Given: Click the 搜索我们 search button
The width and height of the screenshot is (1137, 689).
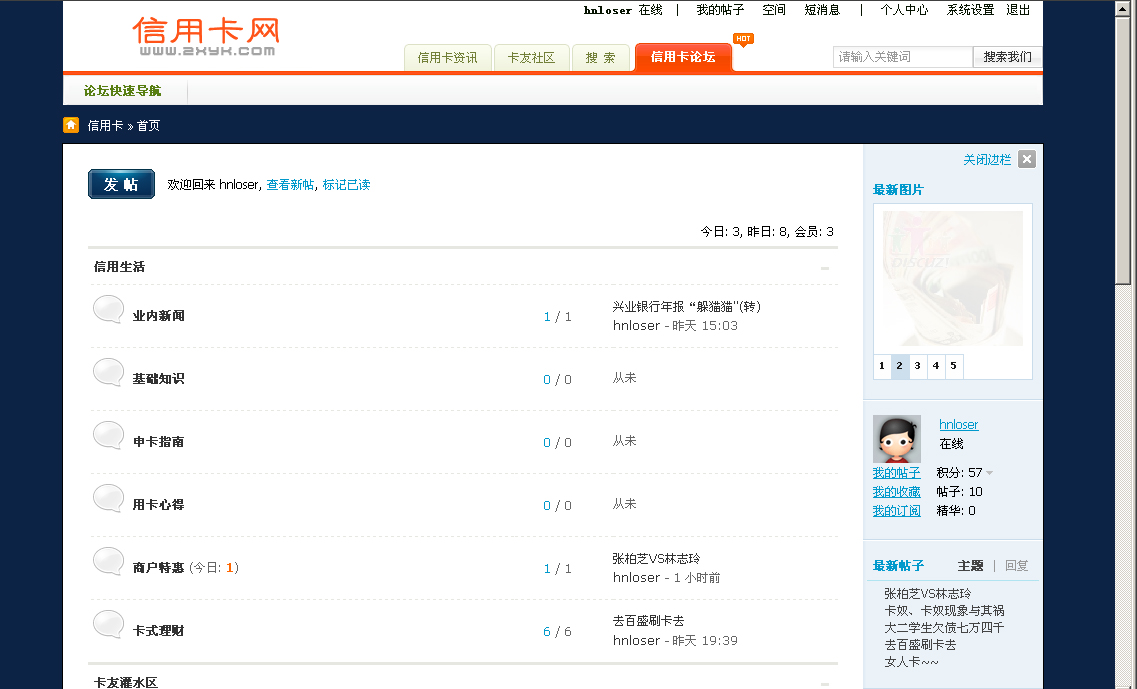Looking at the screenshot, I should (1007, 57).
